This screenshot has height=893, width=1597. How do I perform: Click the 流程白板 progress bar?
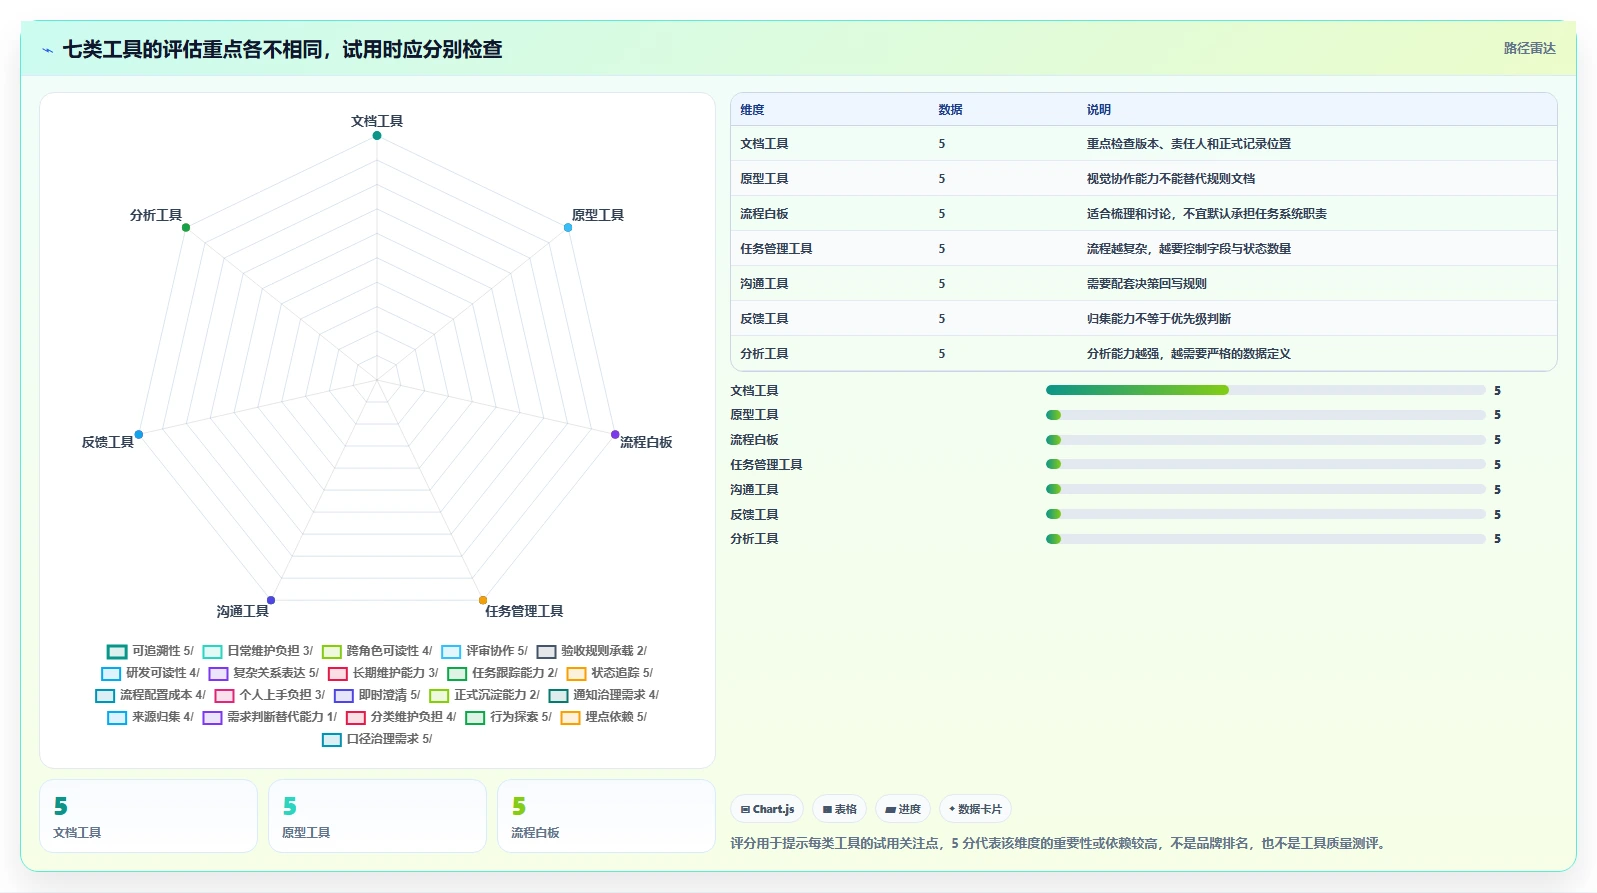point(1265,440)
